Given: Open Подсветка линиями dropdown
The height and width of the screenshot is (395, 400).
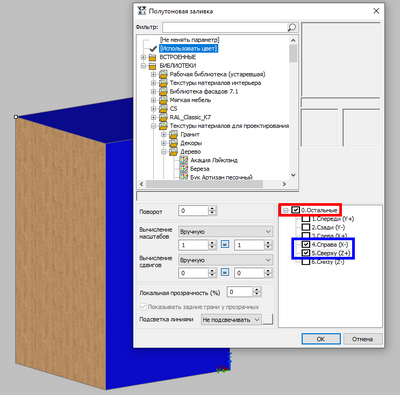Looking at the screenshot, I should (x=231, y=320).
